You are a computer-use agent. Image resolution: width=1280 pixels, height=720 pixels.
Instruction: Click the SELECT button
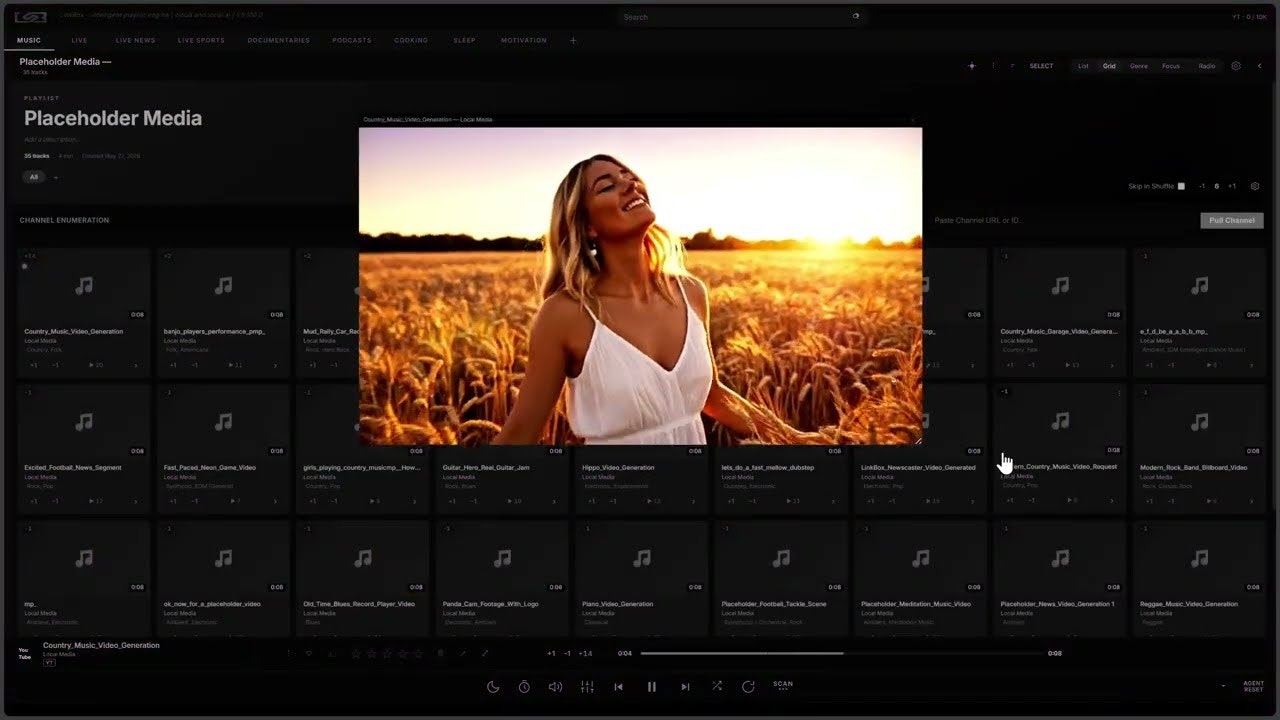[x=1041, y=66]
